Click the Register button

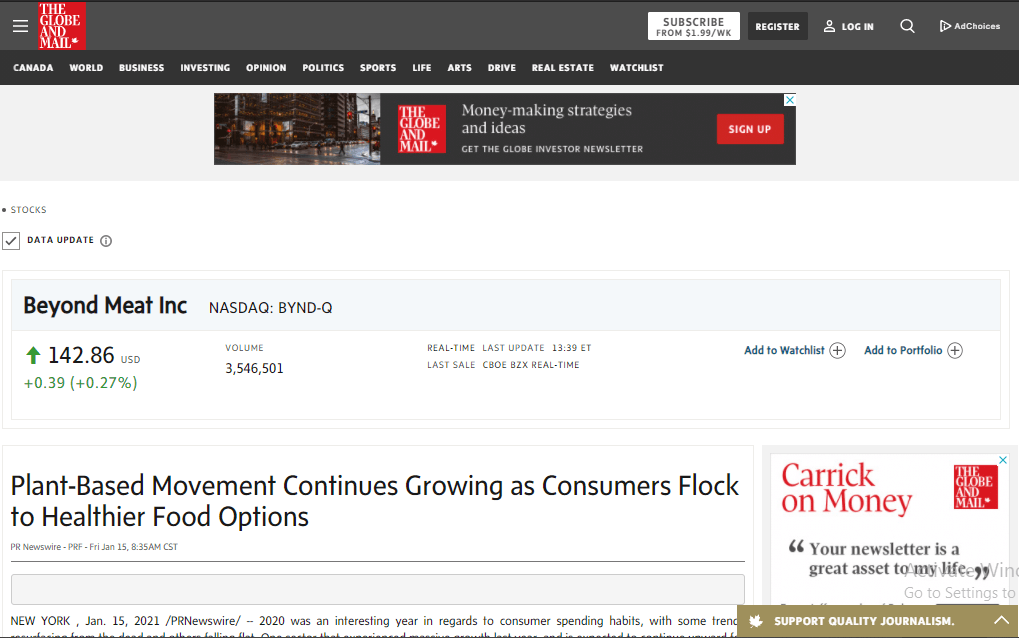(x=777, y=26)
